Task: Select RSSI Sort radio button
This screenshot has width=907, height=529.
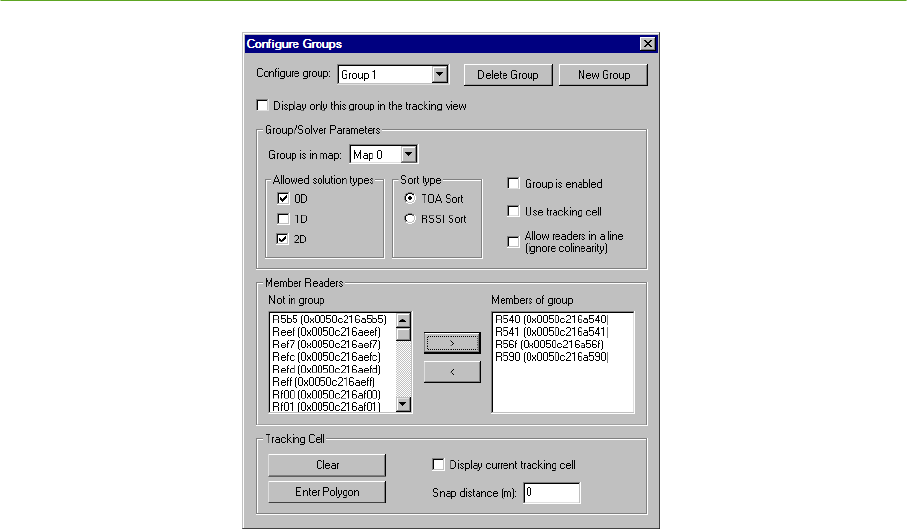Action: pyautogui.click(x=410, y=219)
